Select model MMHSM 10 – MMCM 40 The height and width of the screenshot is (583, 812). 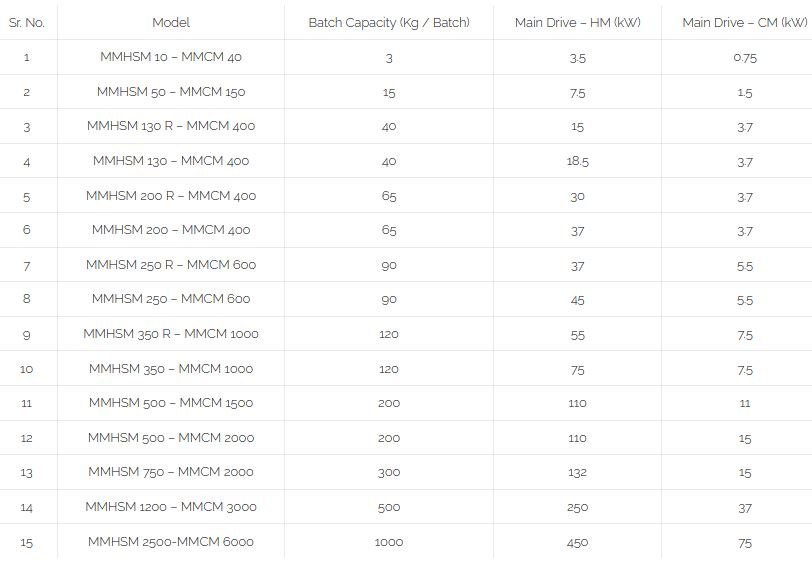pyautogui.click(x=171, y=57)
